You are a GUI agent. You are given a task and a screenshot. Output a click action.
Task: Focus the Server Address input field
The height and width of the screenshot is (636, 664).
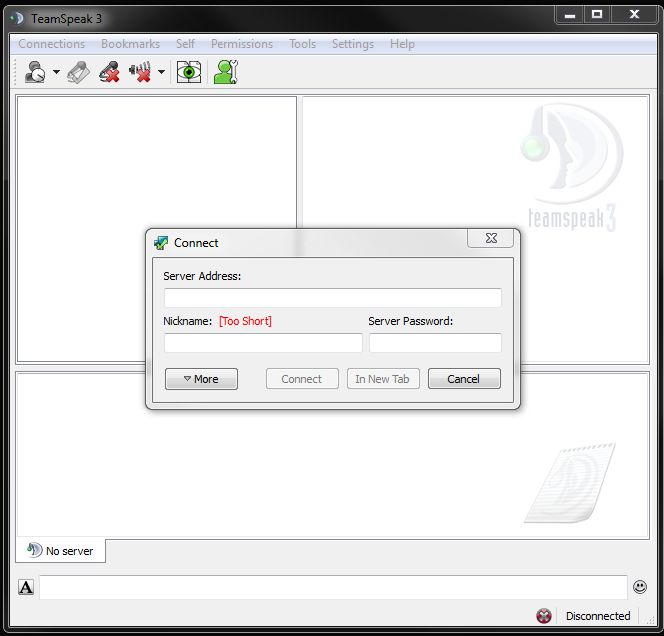click(333, 298)
